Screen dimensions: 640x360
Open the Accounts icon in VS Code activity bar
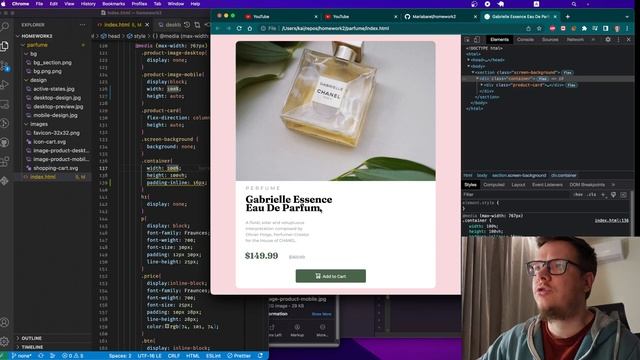tap(5, 322)
